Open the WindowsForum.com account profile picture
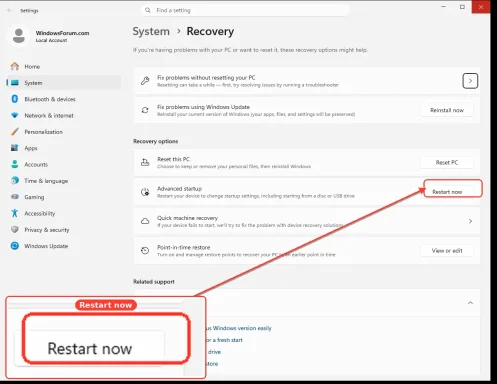The image size is (497, 384). point(19,36)
